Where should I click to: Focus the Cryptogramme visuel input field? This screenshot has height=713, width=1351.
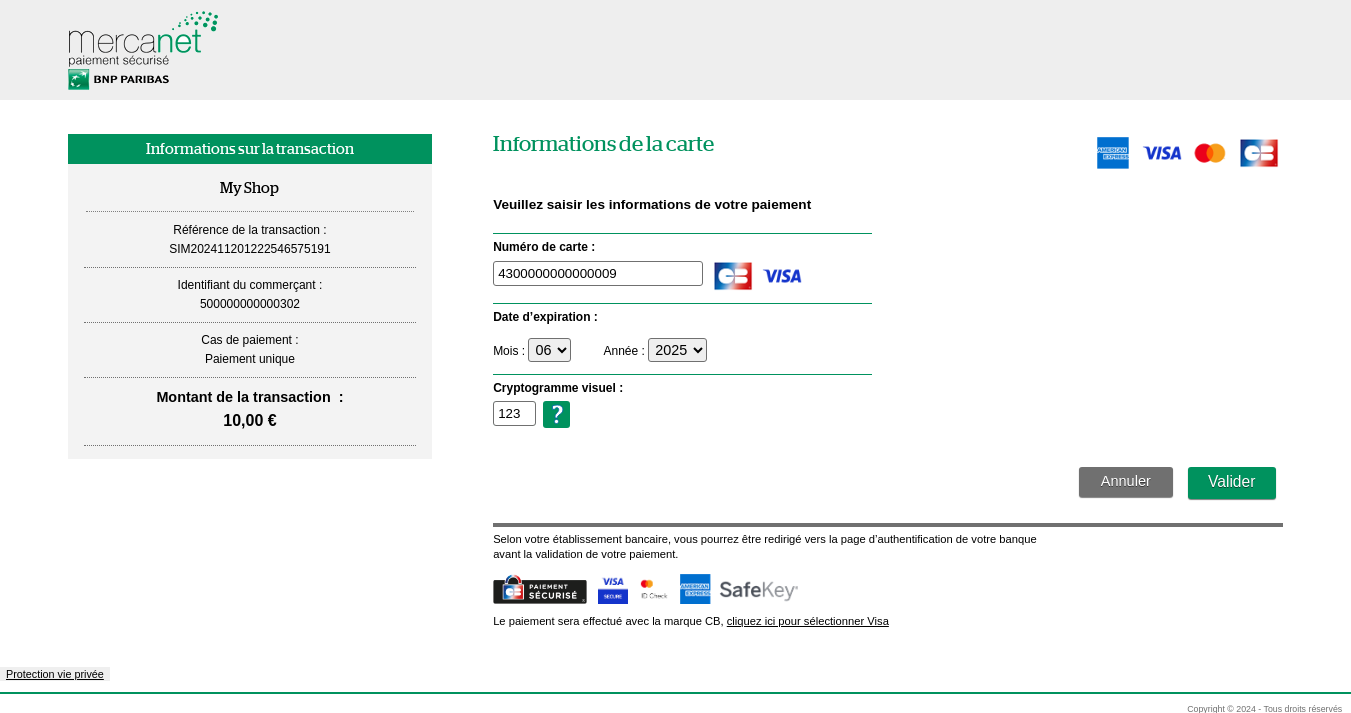coord(514,414)
